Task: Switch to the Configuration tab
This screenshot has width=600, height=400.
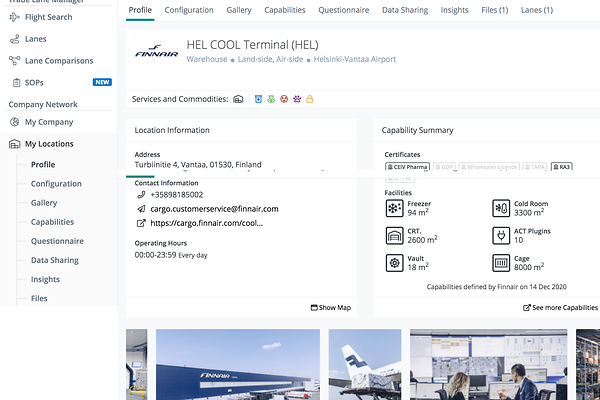Action: pyautogui.click(x=189, y=10)
